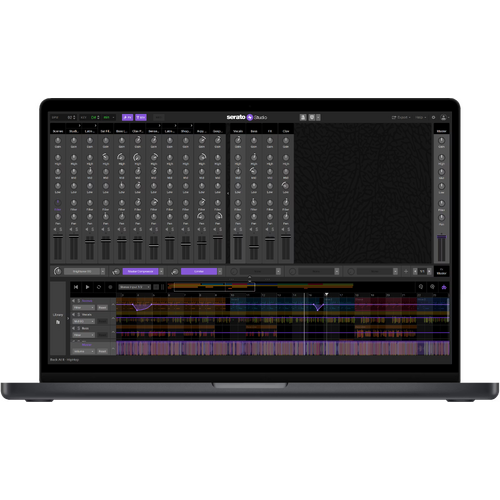500x500 pixels.
Task: Click the Limiter effect button
Action: (x=199, y=271)
